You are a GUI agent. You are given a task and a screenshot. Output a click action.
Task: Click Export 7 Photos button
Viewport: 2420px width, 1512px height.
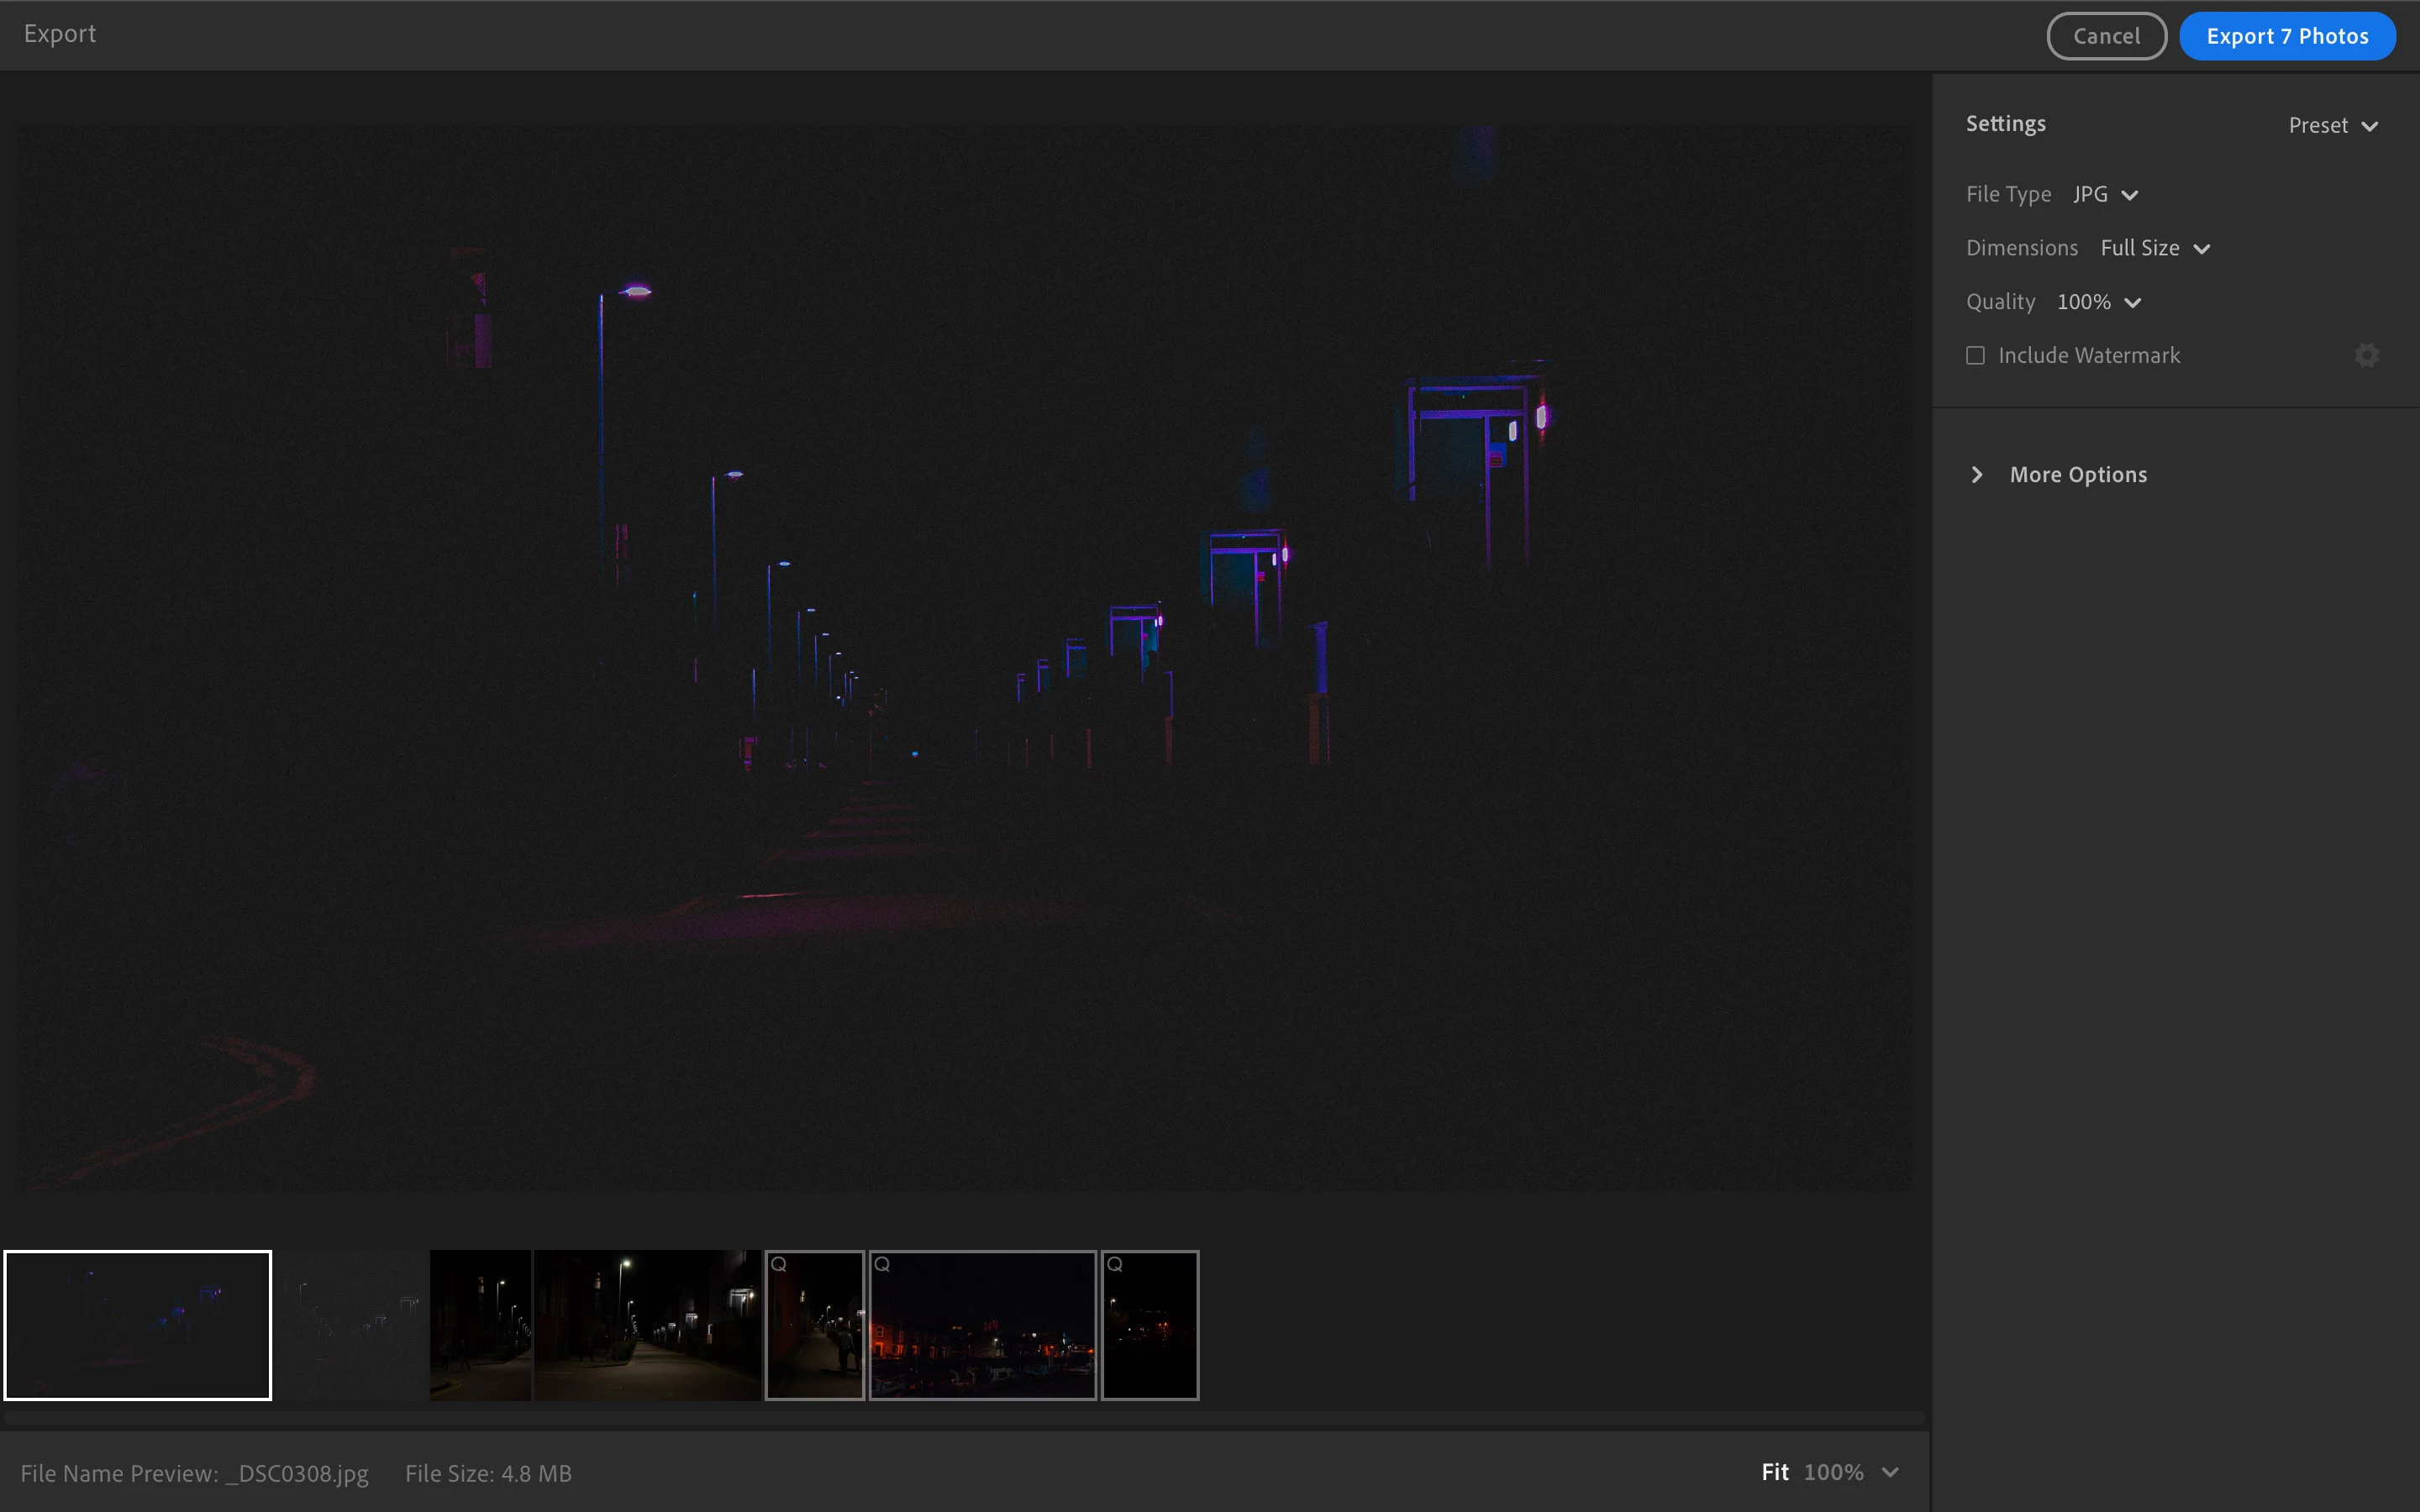click(x=2287, y=37)
